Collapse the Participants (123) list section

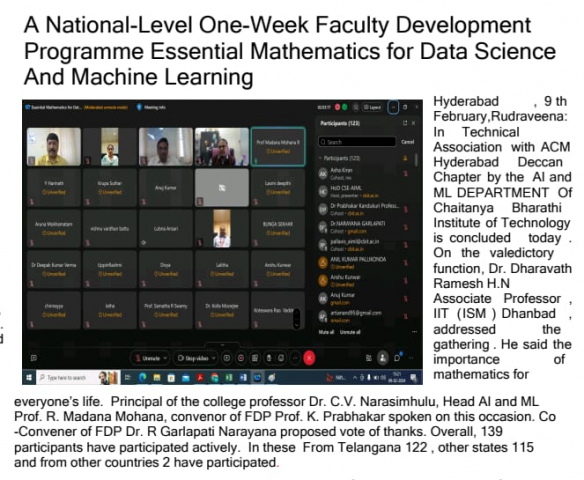(x=320, y=158)
